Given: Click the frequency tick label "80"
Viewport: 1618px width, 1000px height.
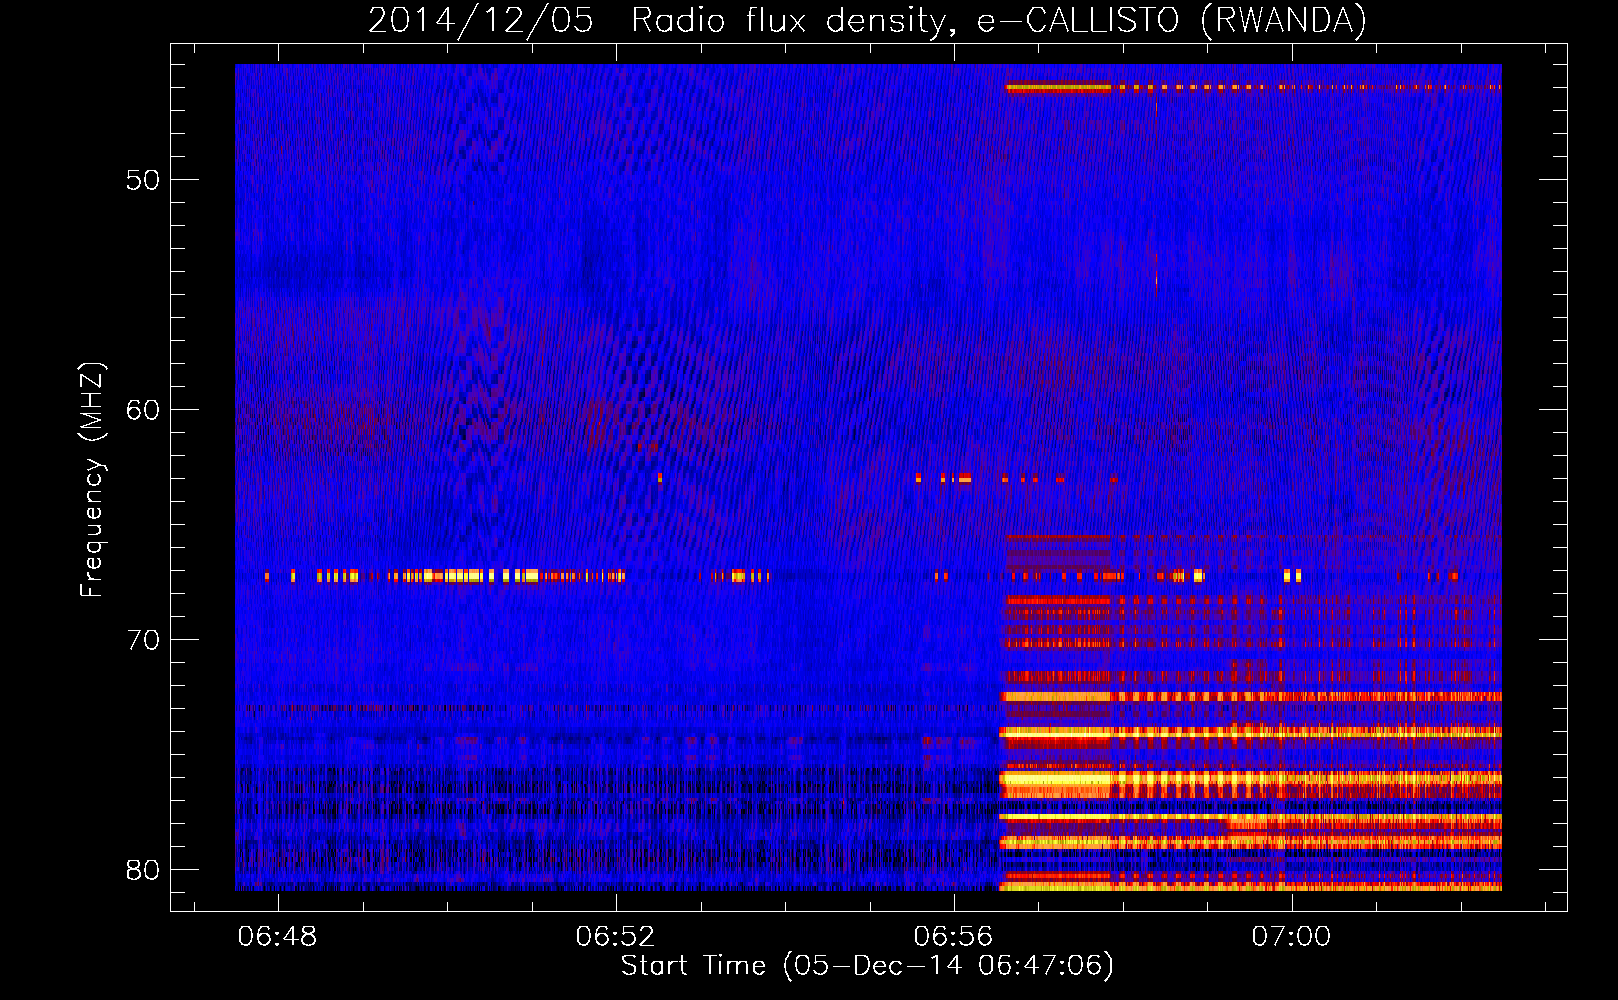Looking at the screenshot, I should [143, 870].
